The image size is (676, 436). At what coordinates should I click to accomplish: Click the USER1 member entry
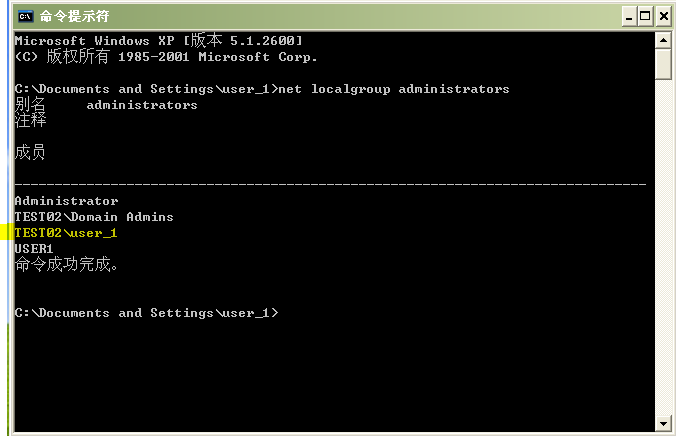(34, 249)
